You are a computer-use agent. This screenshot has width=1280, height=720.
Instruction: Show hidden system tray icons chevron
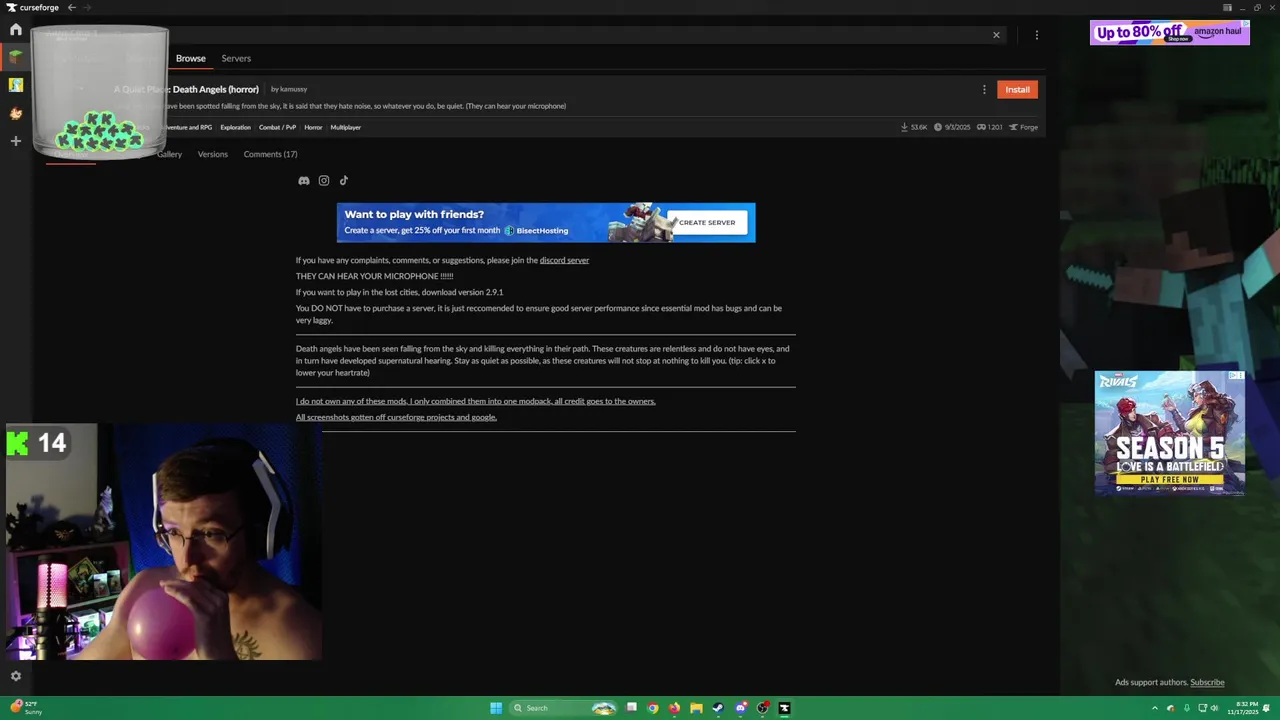click(1155, 708)
